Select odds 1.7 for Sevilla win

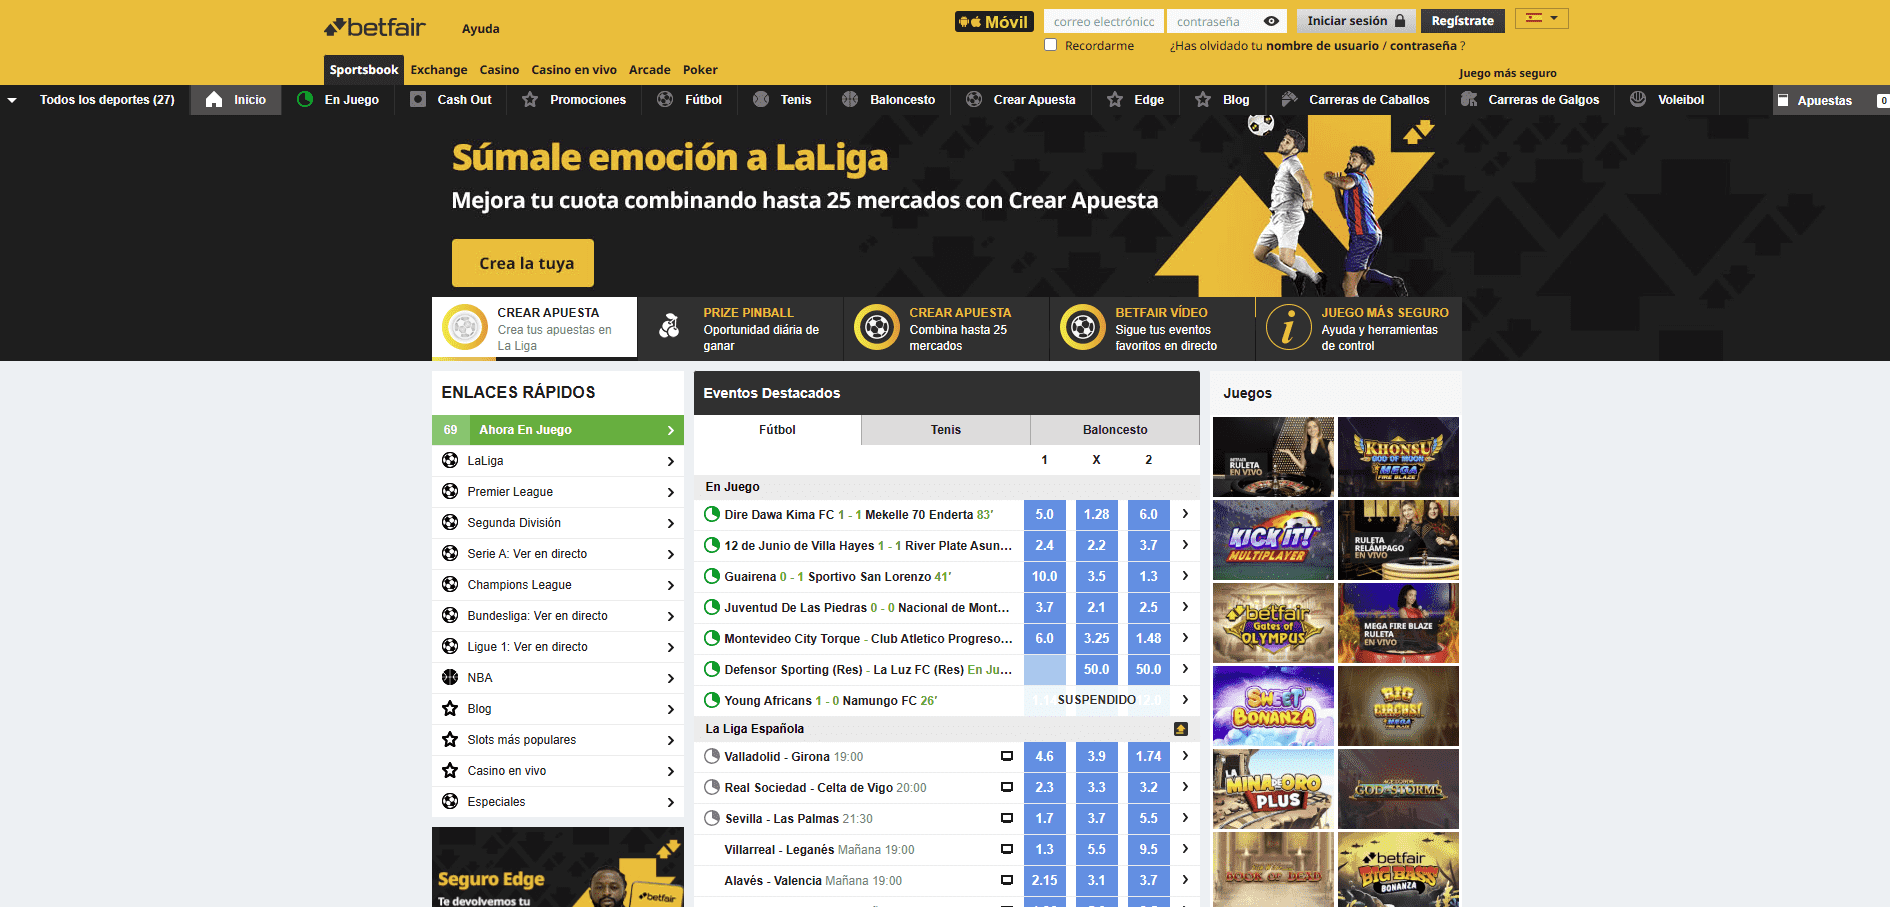click(x=1045, y=818)
